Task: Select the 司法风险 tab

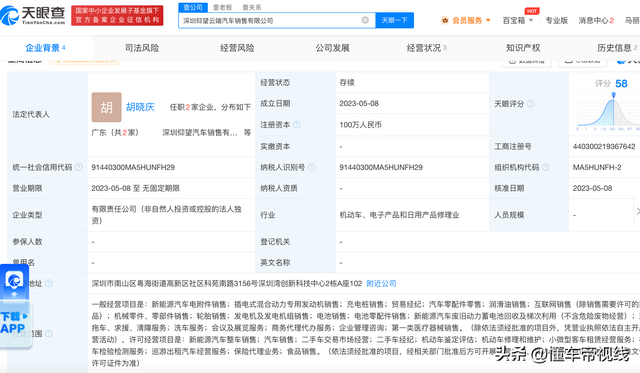Action: (x=142, y=48)
